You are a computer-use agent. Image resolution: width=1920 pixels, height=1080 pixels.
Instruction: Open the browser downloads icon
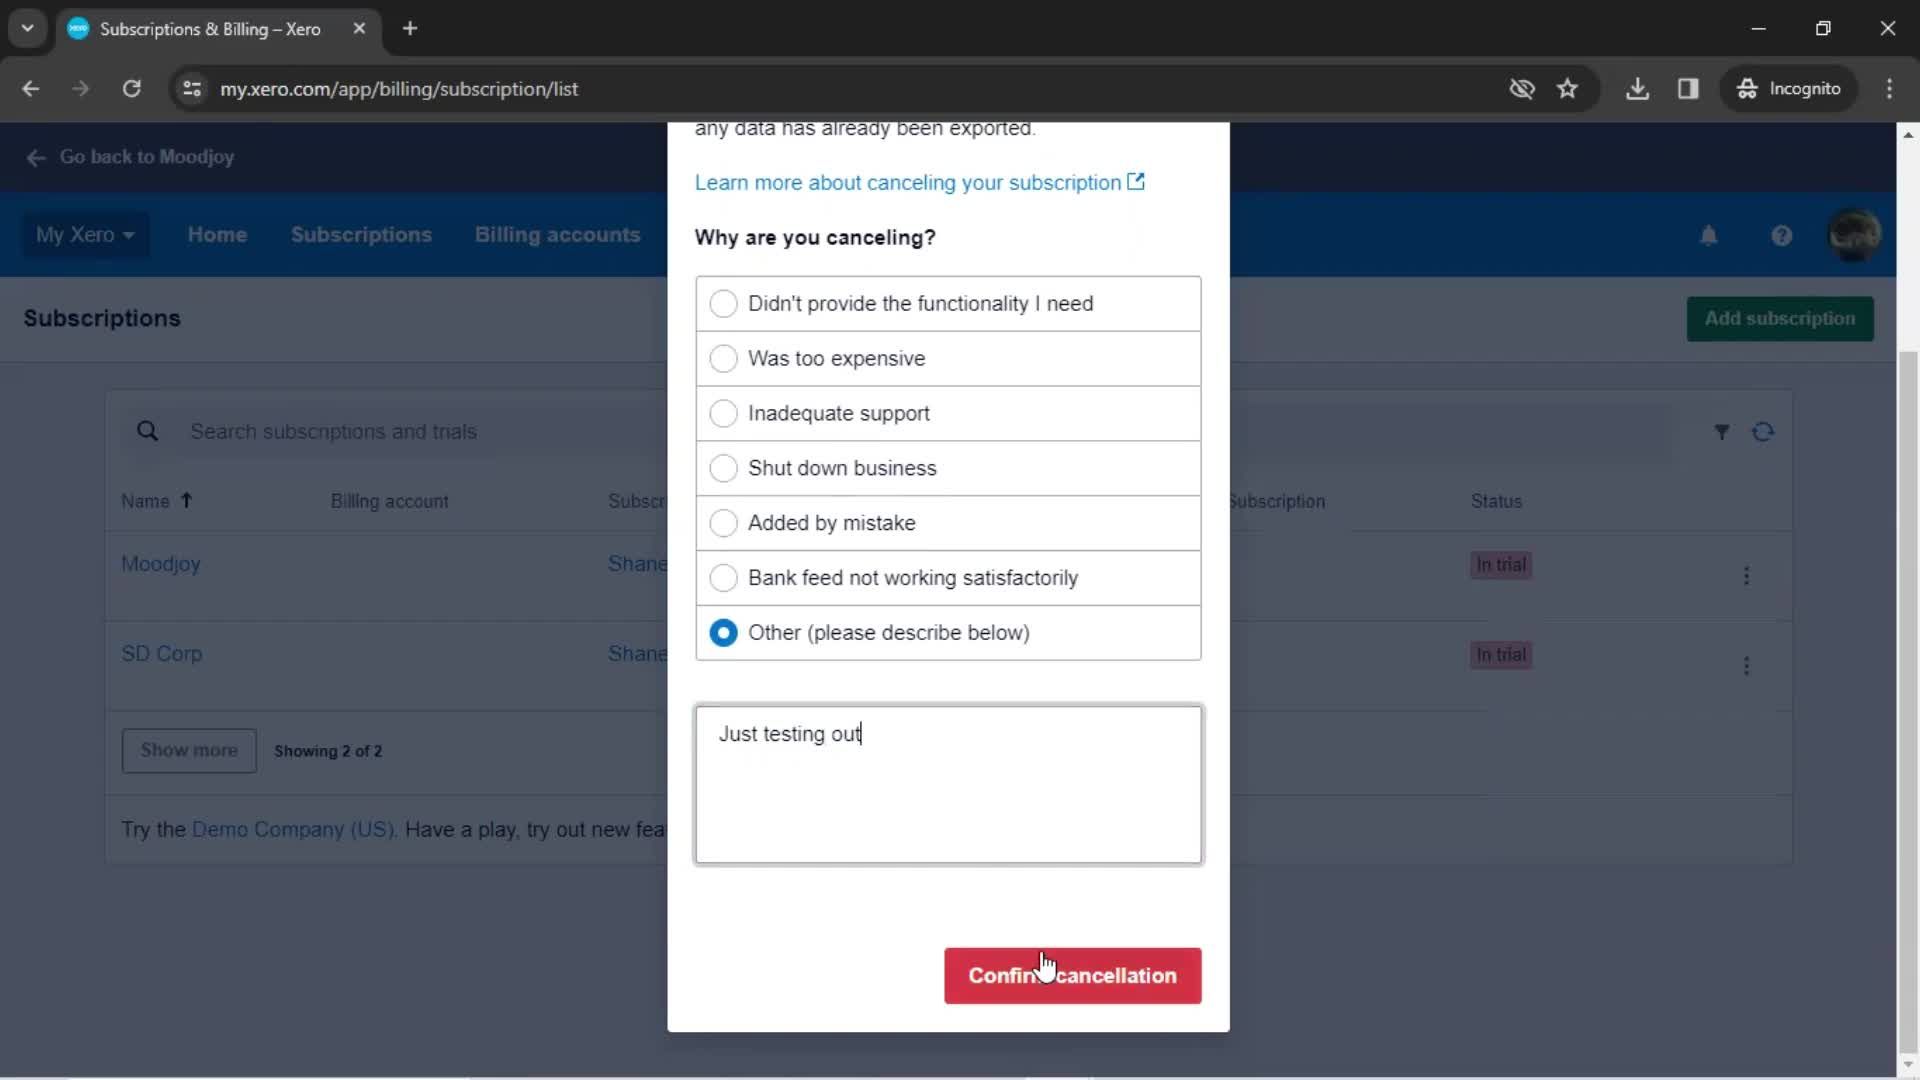pos(1637,89)
